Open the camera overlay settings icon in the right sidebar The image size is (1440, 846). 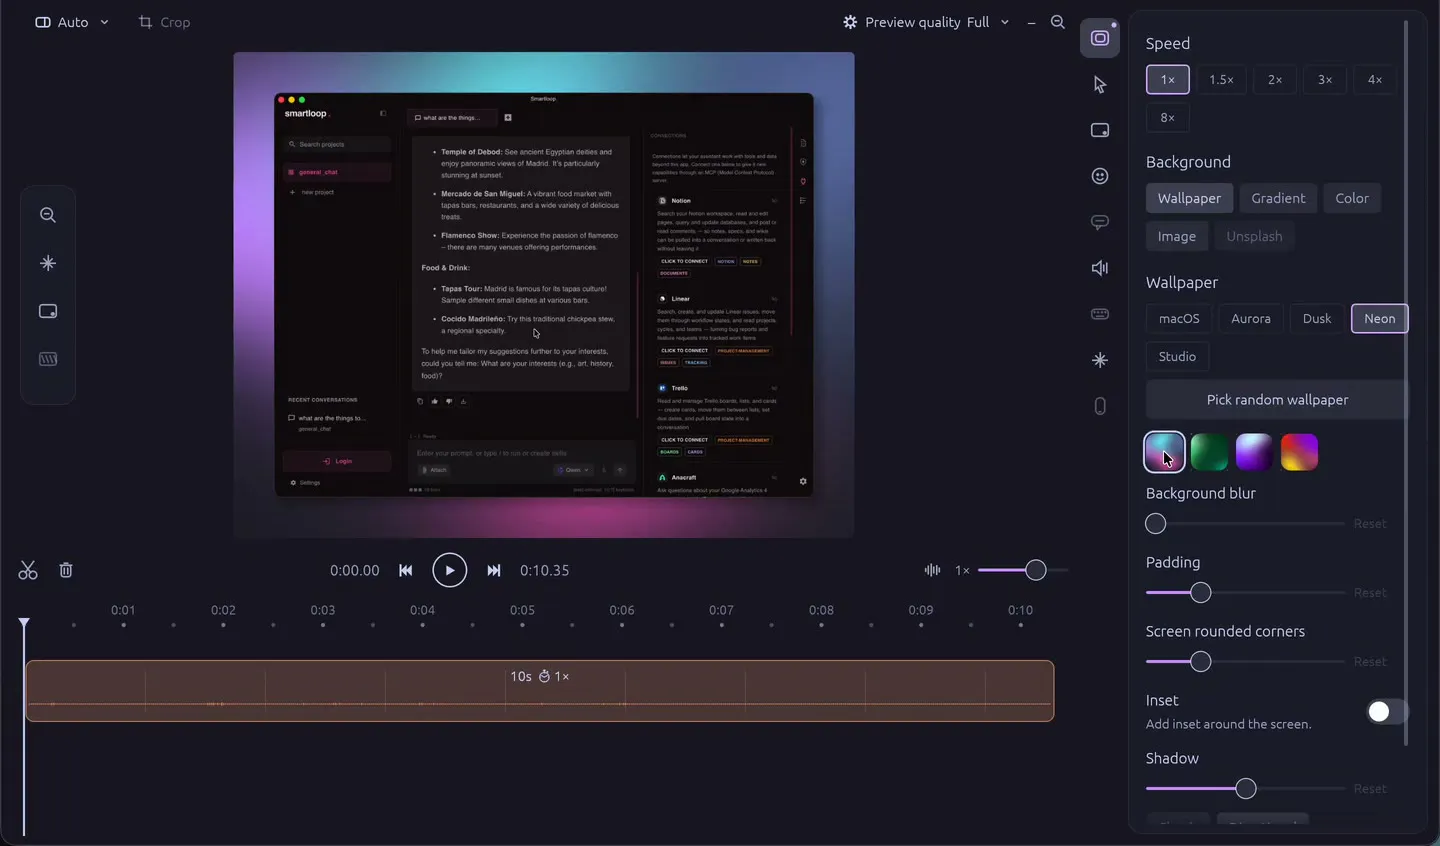(x=1100, y=130)
